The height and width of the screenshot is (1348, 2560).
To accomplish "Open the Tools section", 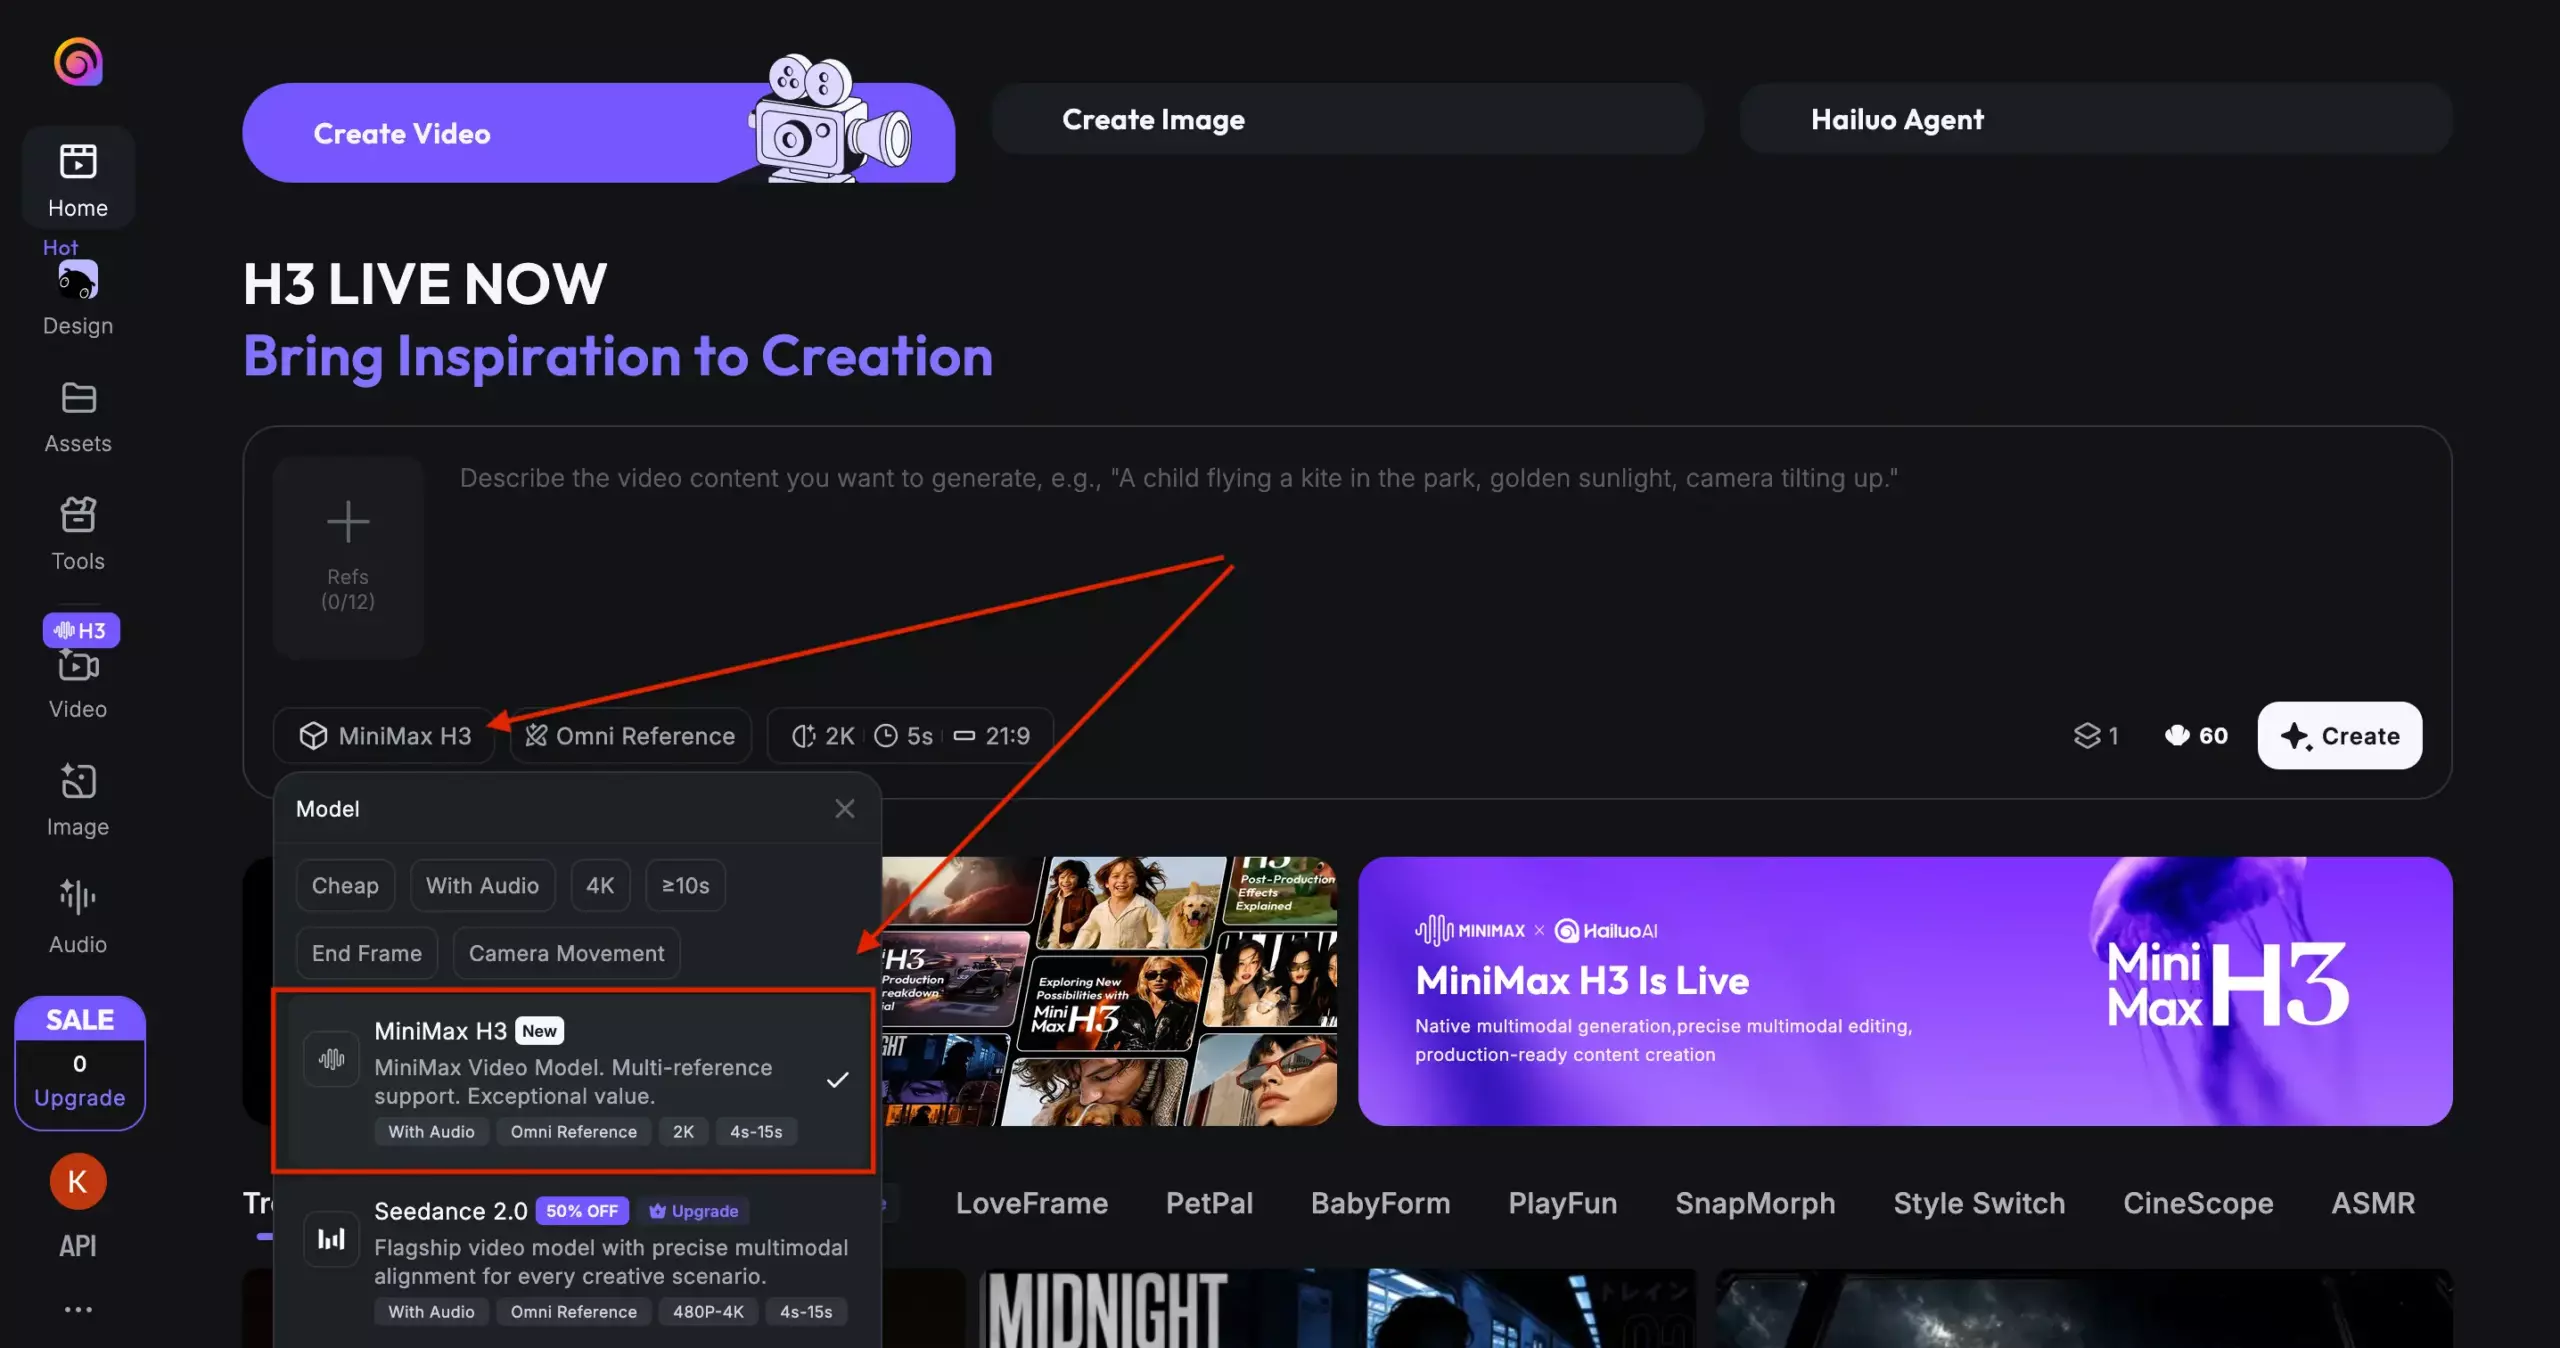I will [x=78, y=534].
